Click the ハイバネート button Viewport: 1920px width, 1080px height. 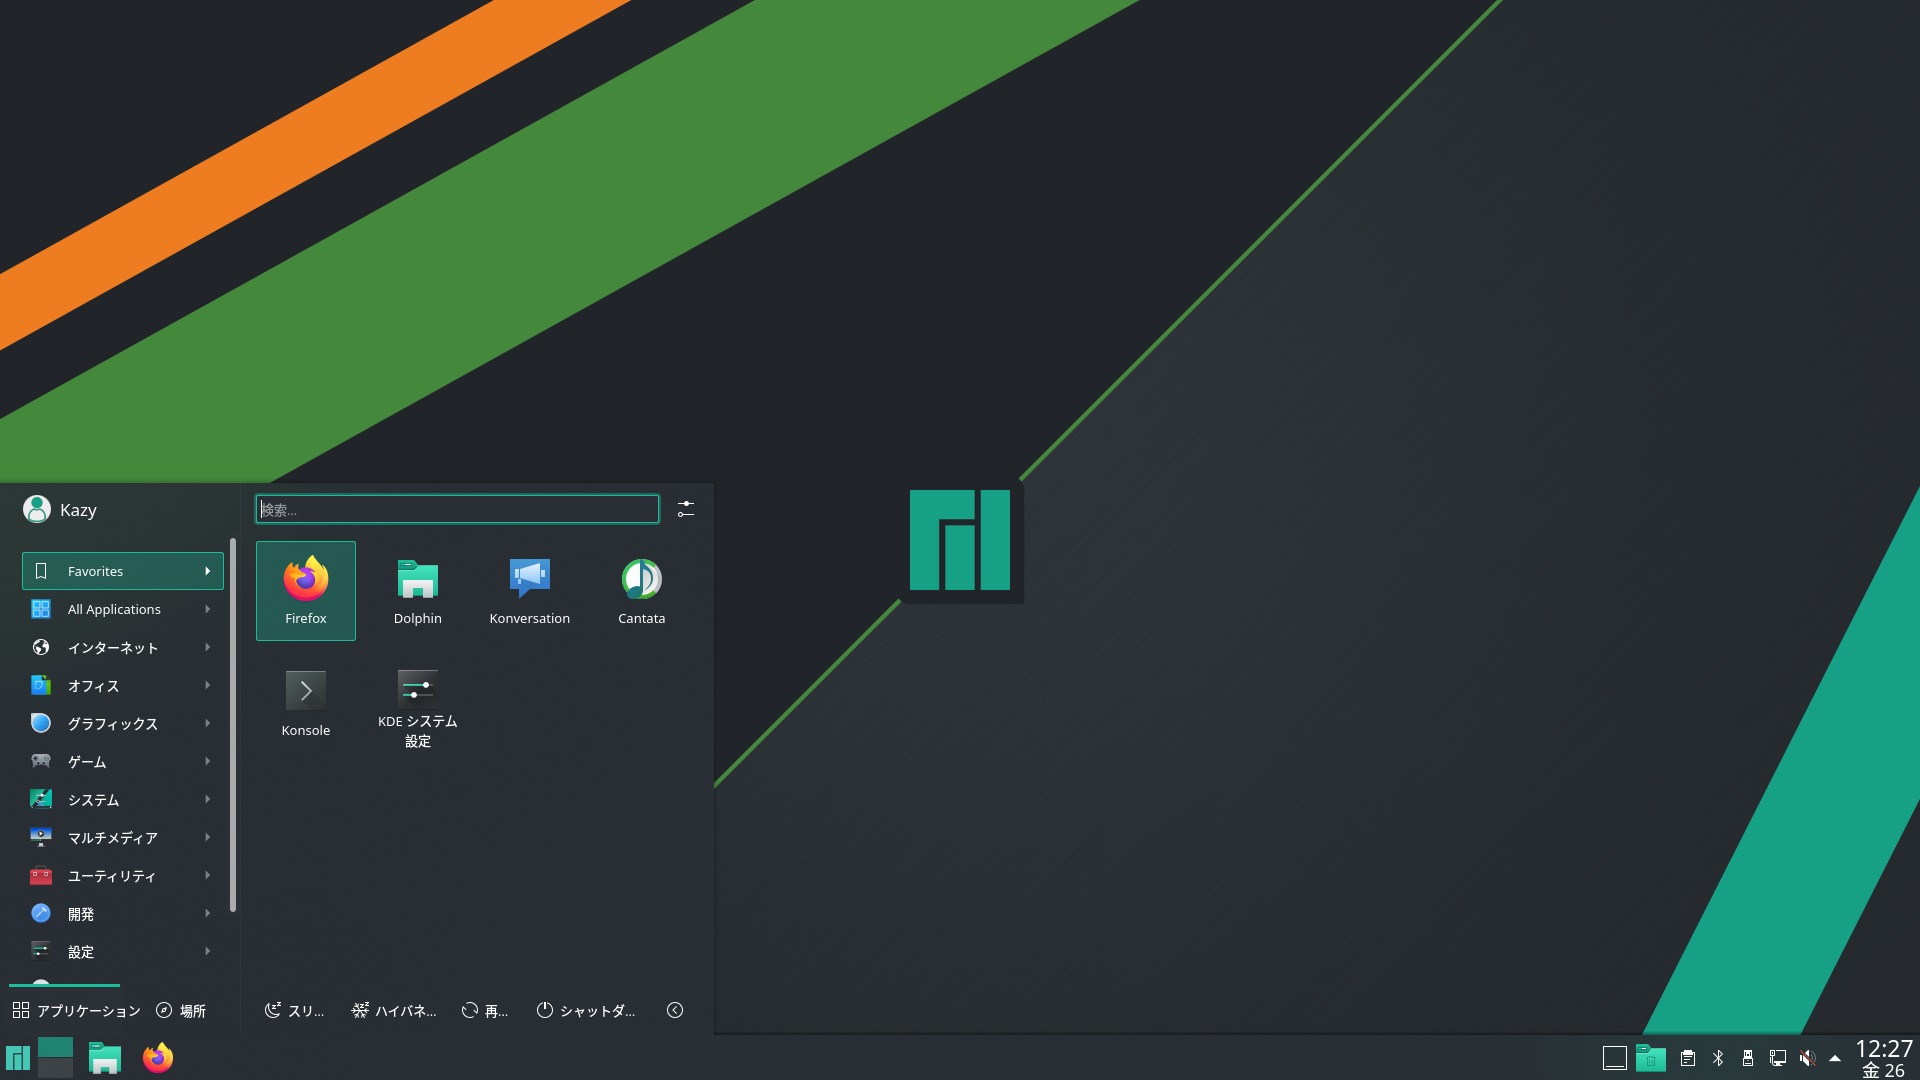[393, 1010]
